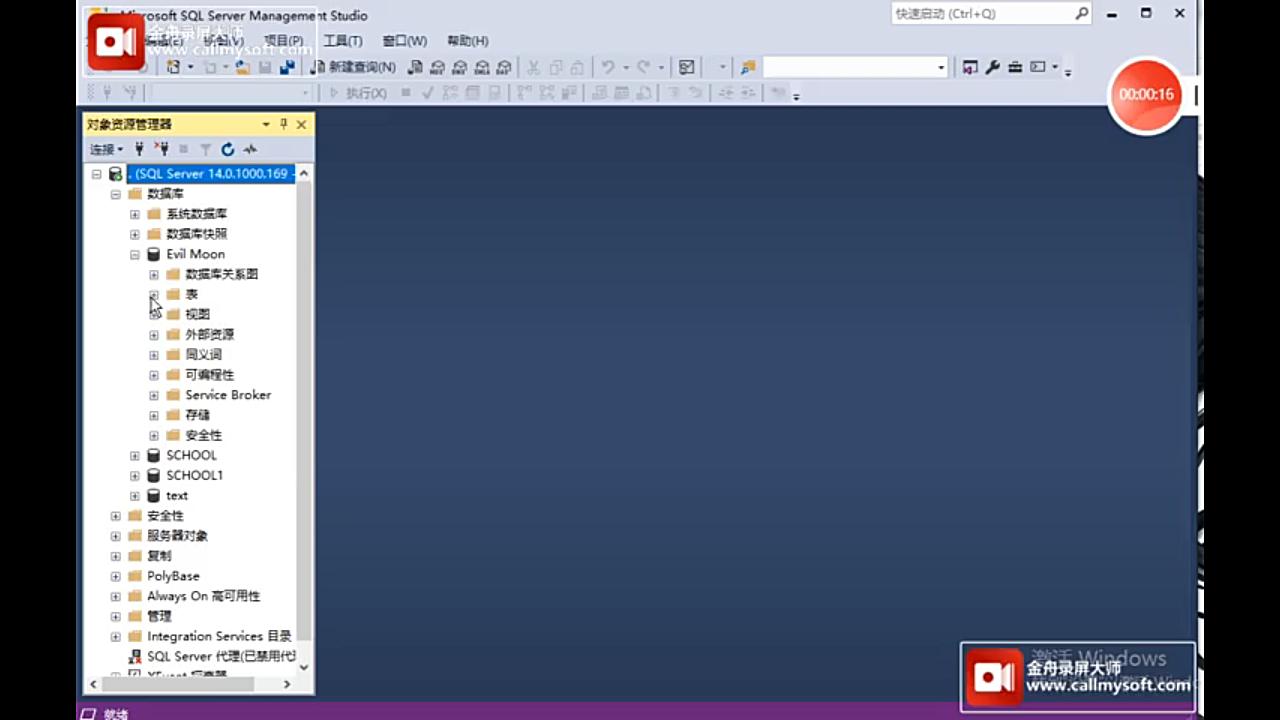
Task: Expand the 存储 folder
Action: point(153,415)
